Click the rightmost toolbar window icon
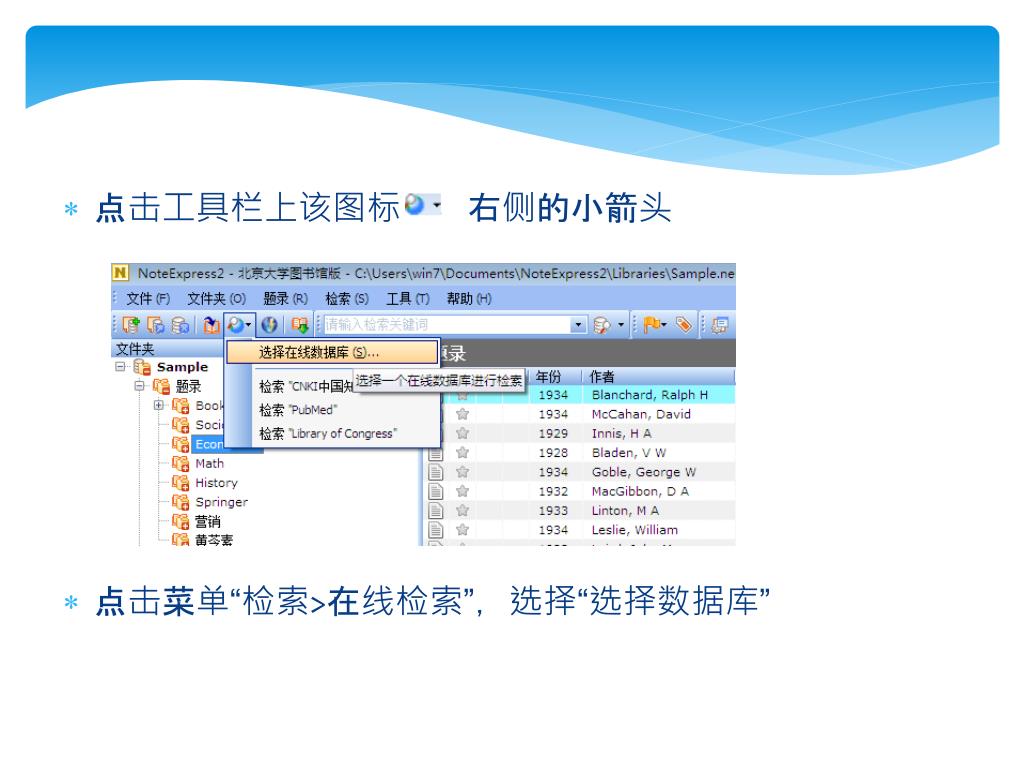Screen dimensions: 1024x768 coord(720,325)
